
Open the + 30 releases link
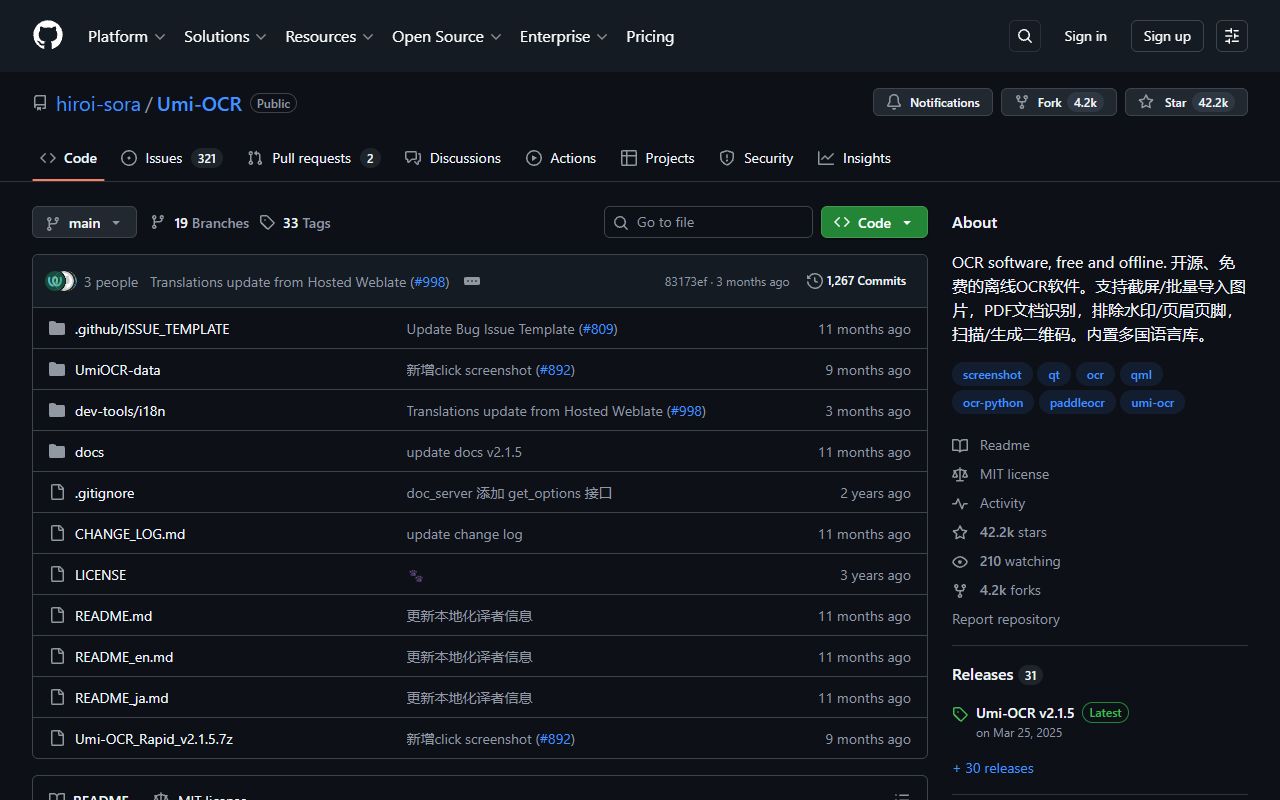pyautogui.click(x=993, y=767)
